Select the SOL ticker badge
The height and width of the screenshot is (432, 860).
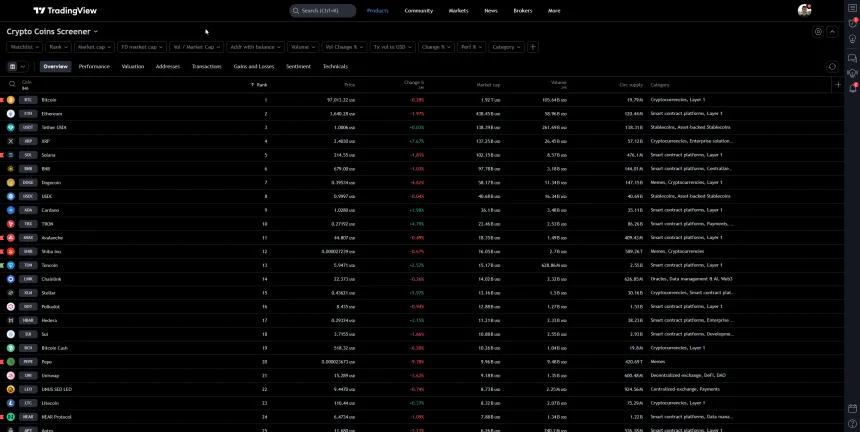tap(28, 155)
